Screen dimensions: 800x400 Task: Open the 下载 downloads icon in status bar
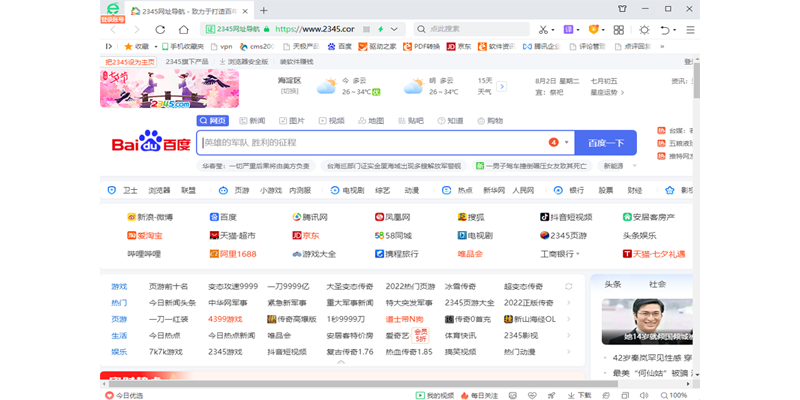point(580,395)
